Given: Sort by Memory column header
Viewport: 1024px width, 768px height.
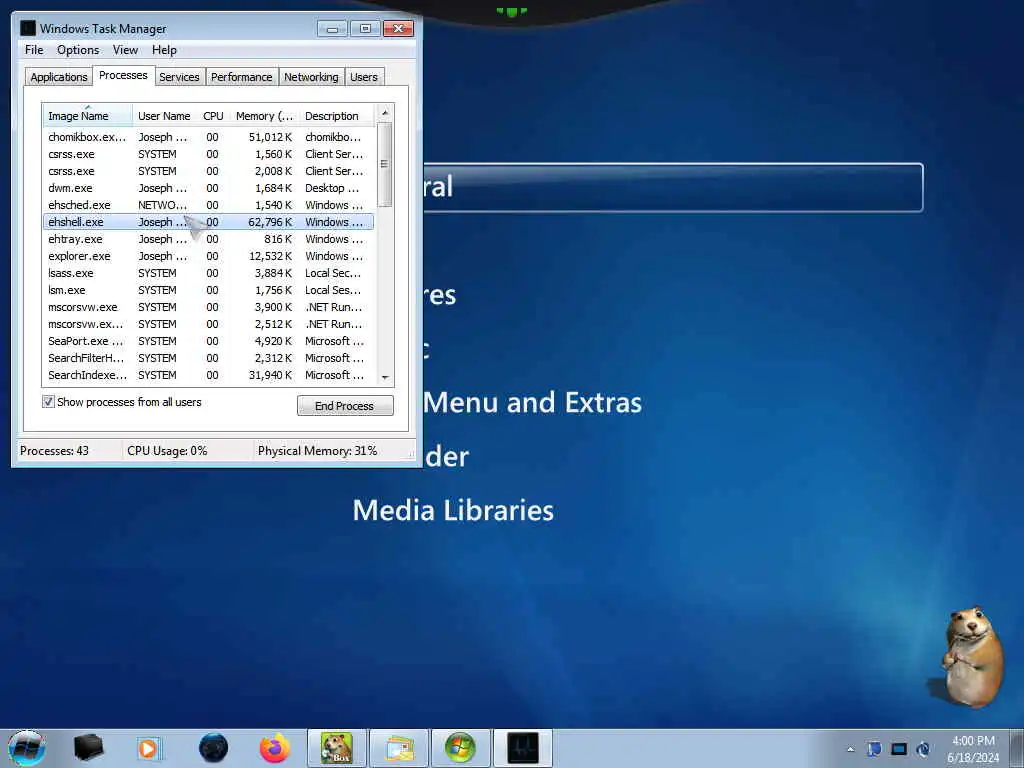Looking at the screenshot, I should [x=264, y=116].
